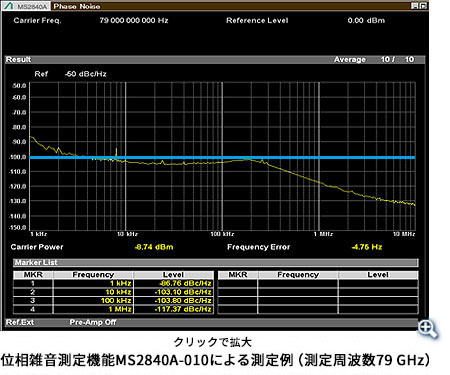Click the MS2840A model label in title bar
Image resolution: width=450 pixels, height=375 pixels.
click(32, 6)
